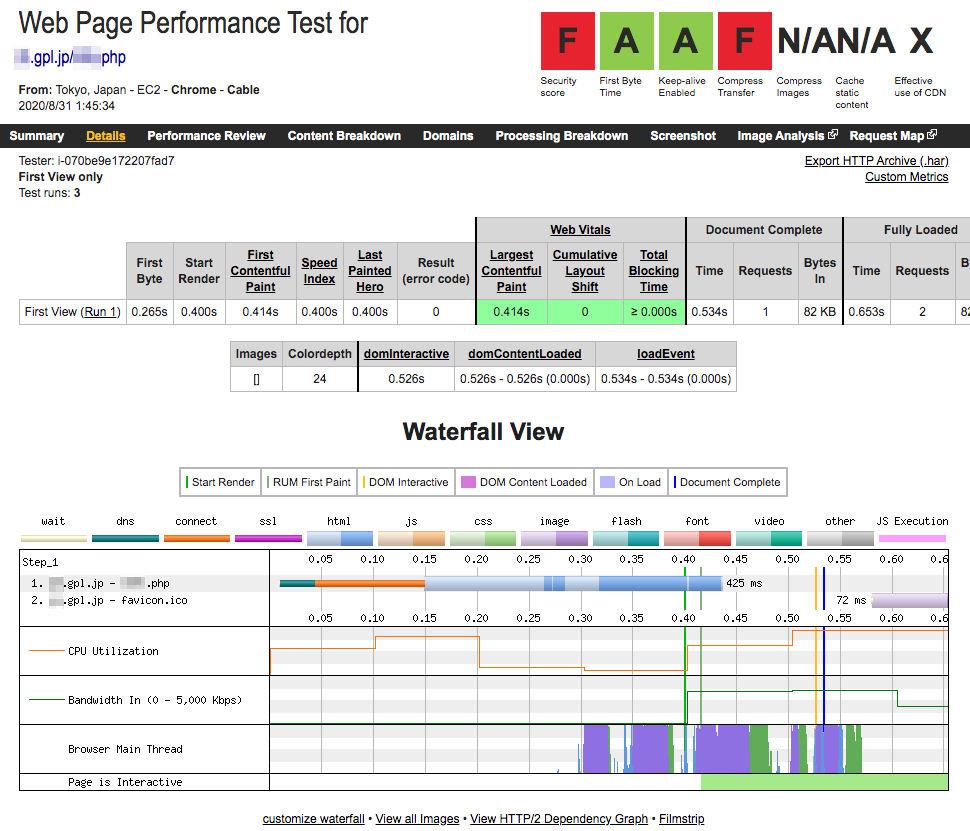Click the orange connect legend color swatch
970x831 pixels.
[196, 538]
